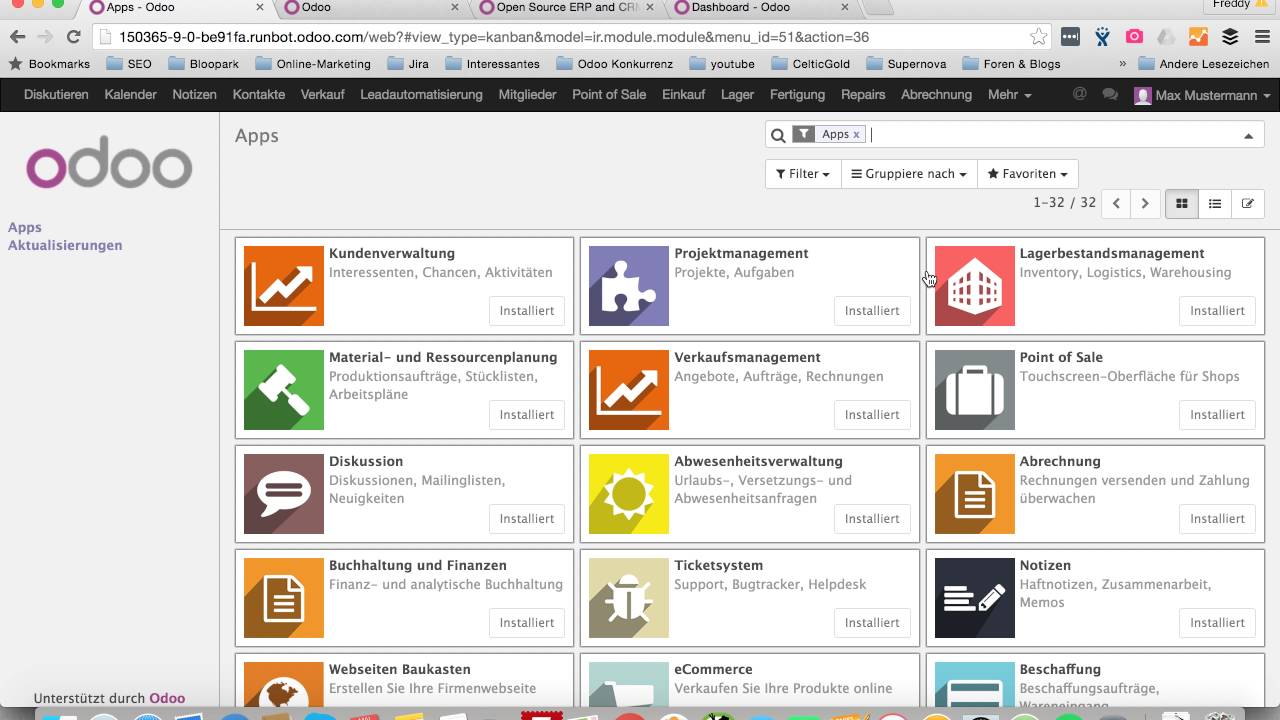Bookmark page with the star icon

pyautogui.click(x=1038, y=37)
